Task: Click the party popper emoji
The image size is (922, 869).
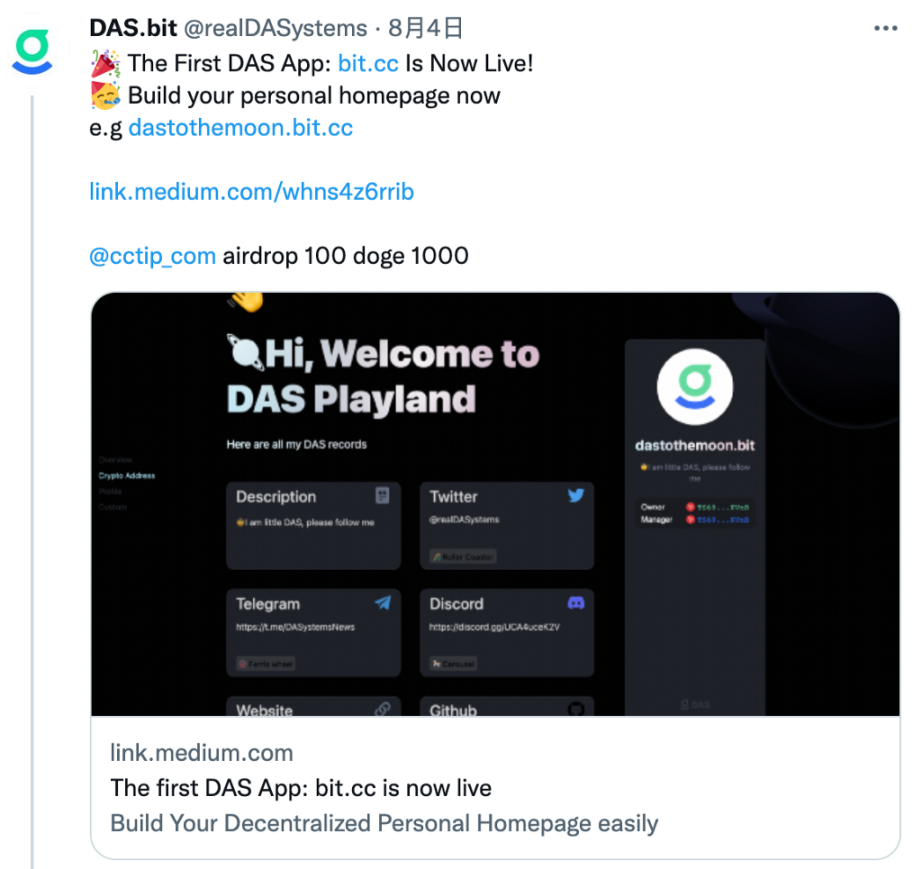Action: pos(104,64)
